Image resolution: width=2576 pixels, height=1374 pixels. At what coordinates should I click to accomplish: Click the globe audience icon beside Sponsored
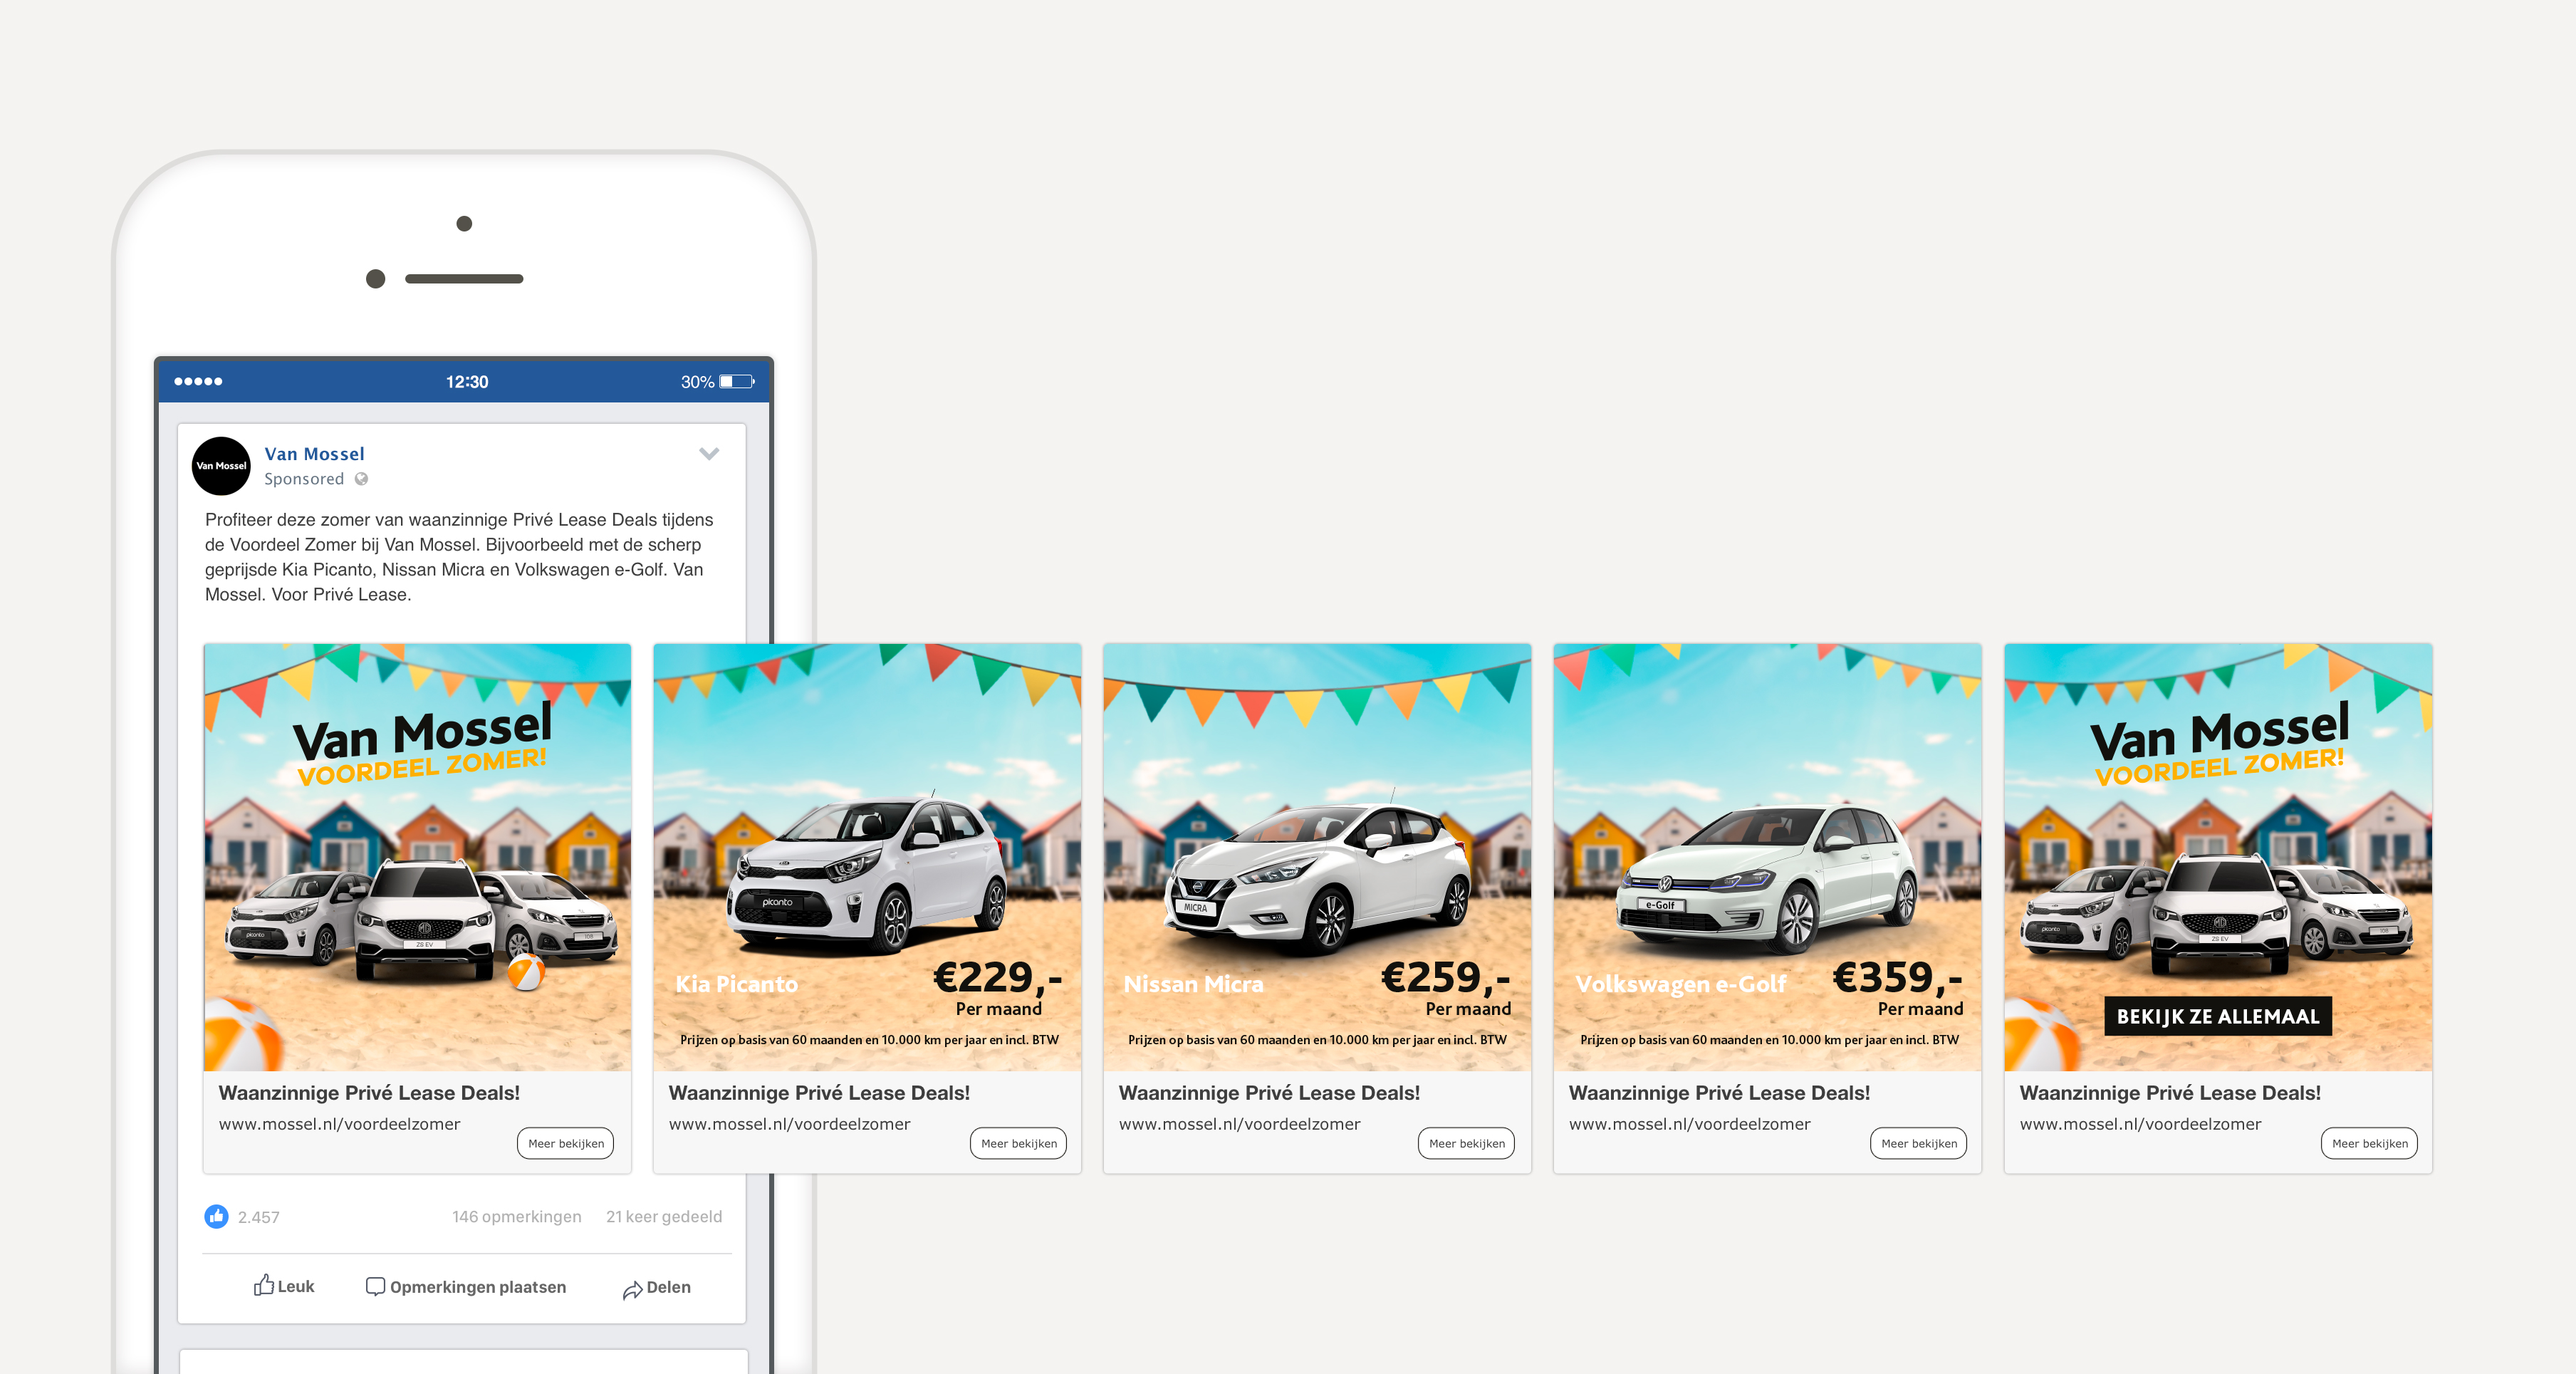point(361,479)
